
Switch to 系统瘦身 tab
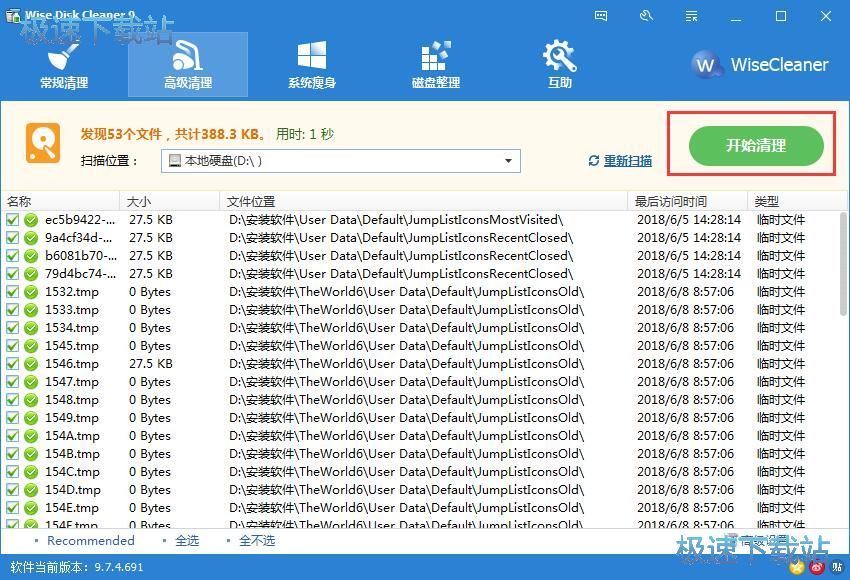pos(312,65)
